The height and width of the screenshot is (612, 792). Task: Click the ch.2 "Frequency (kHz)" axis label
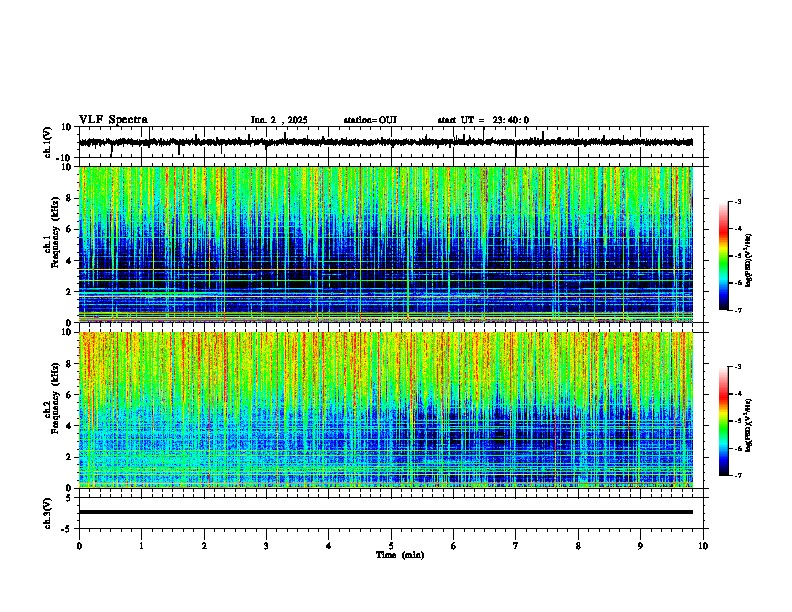click(55, 398)
